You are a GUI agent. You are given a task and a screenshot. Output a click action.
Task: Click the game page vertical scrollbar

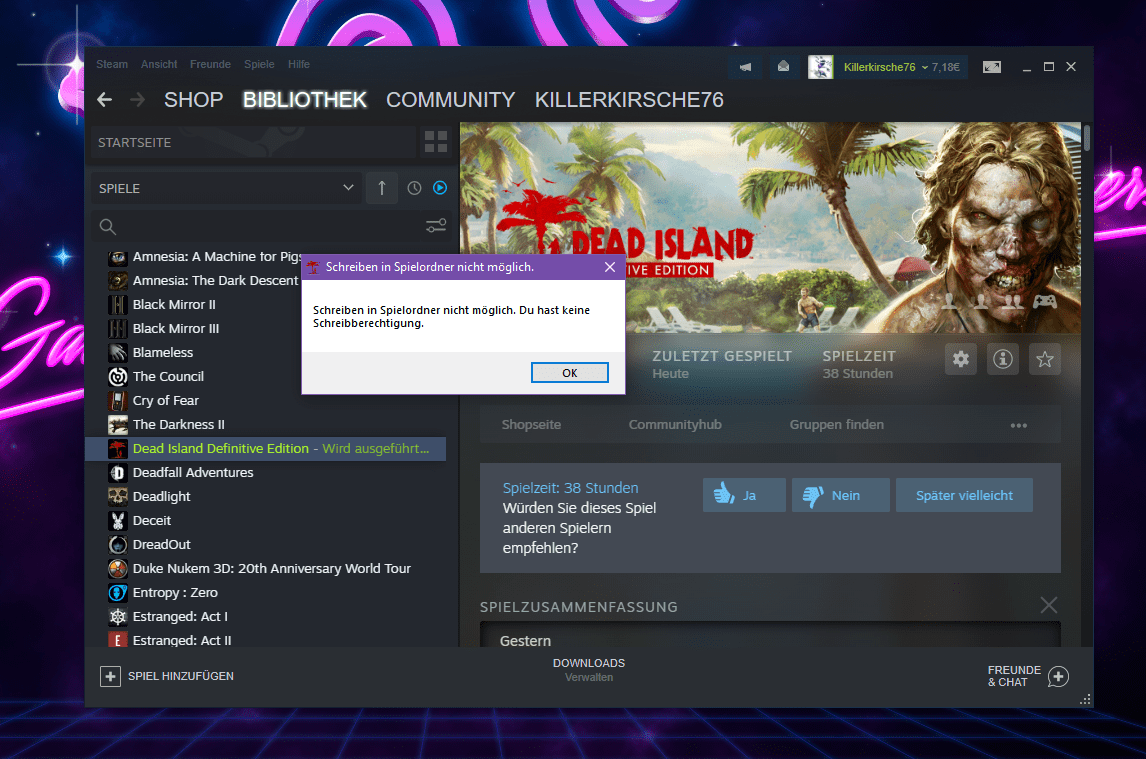[1087, 137]
